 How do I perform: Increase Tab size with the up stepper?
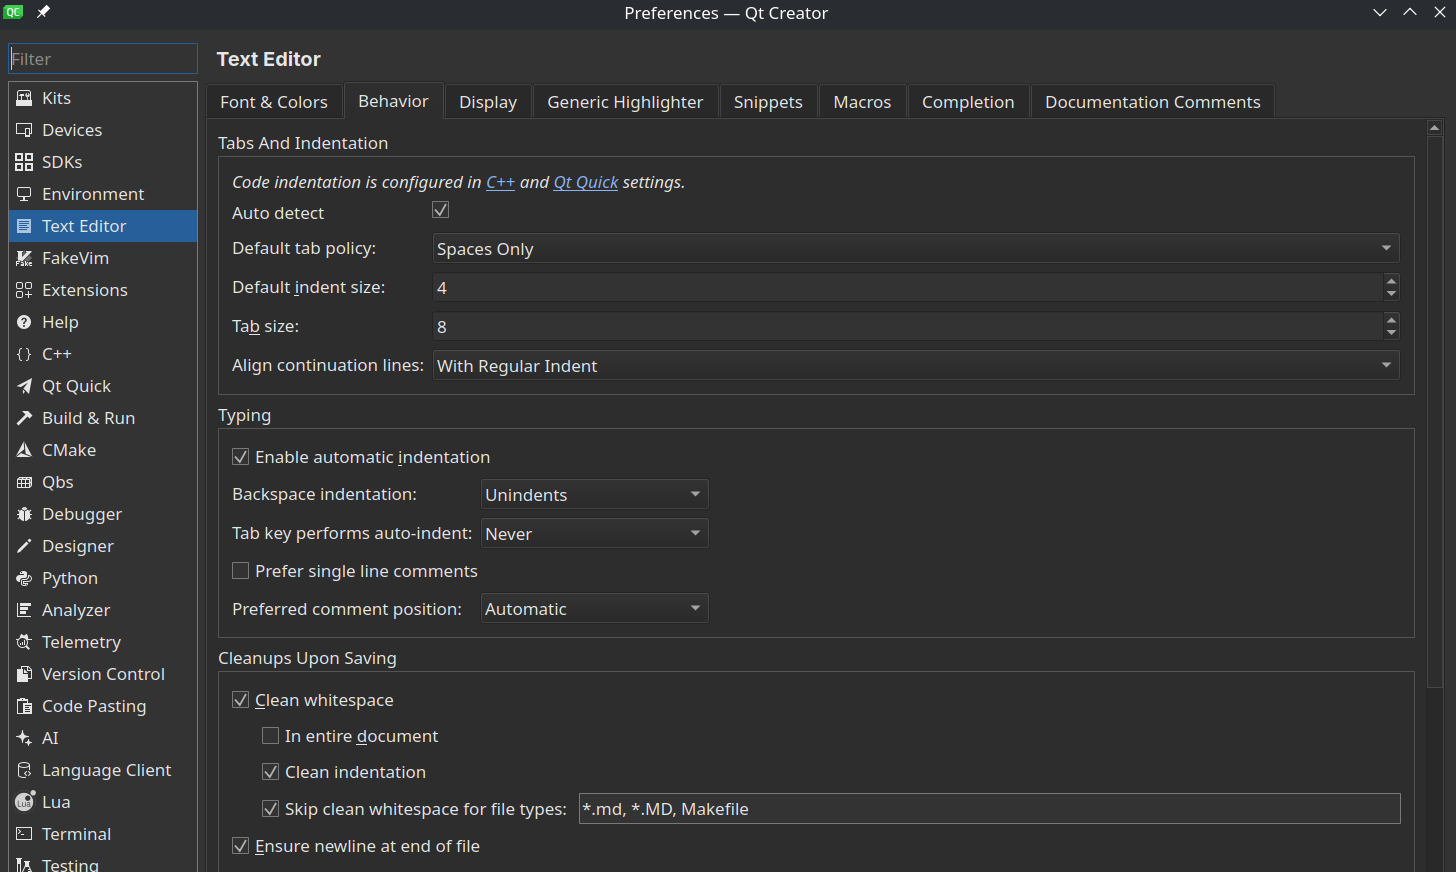point(1391,320)
